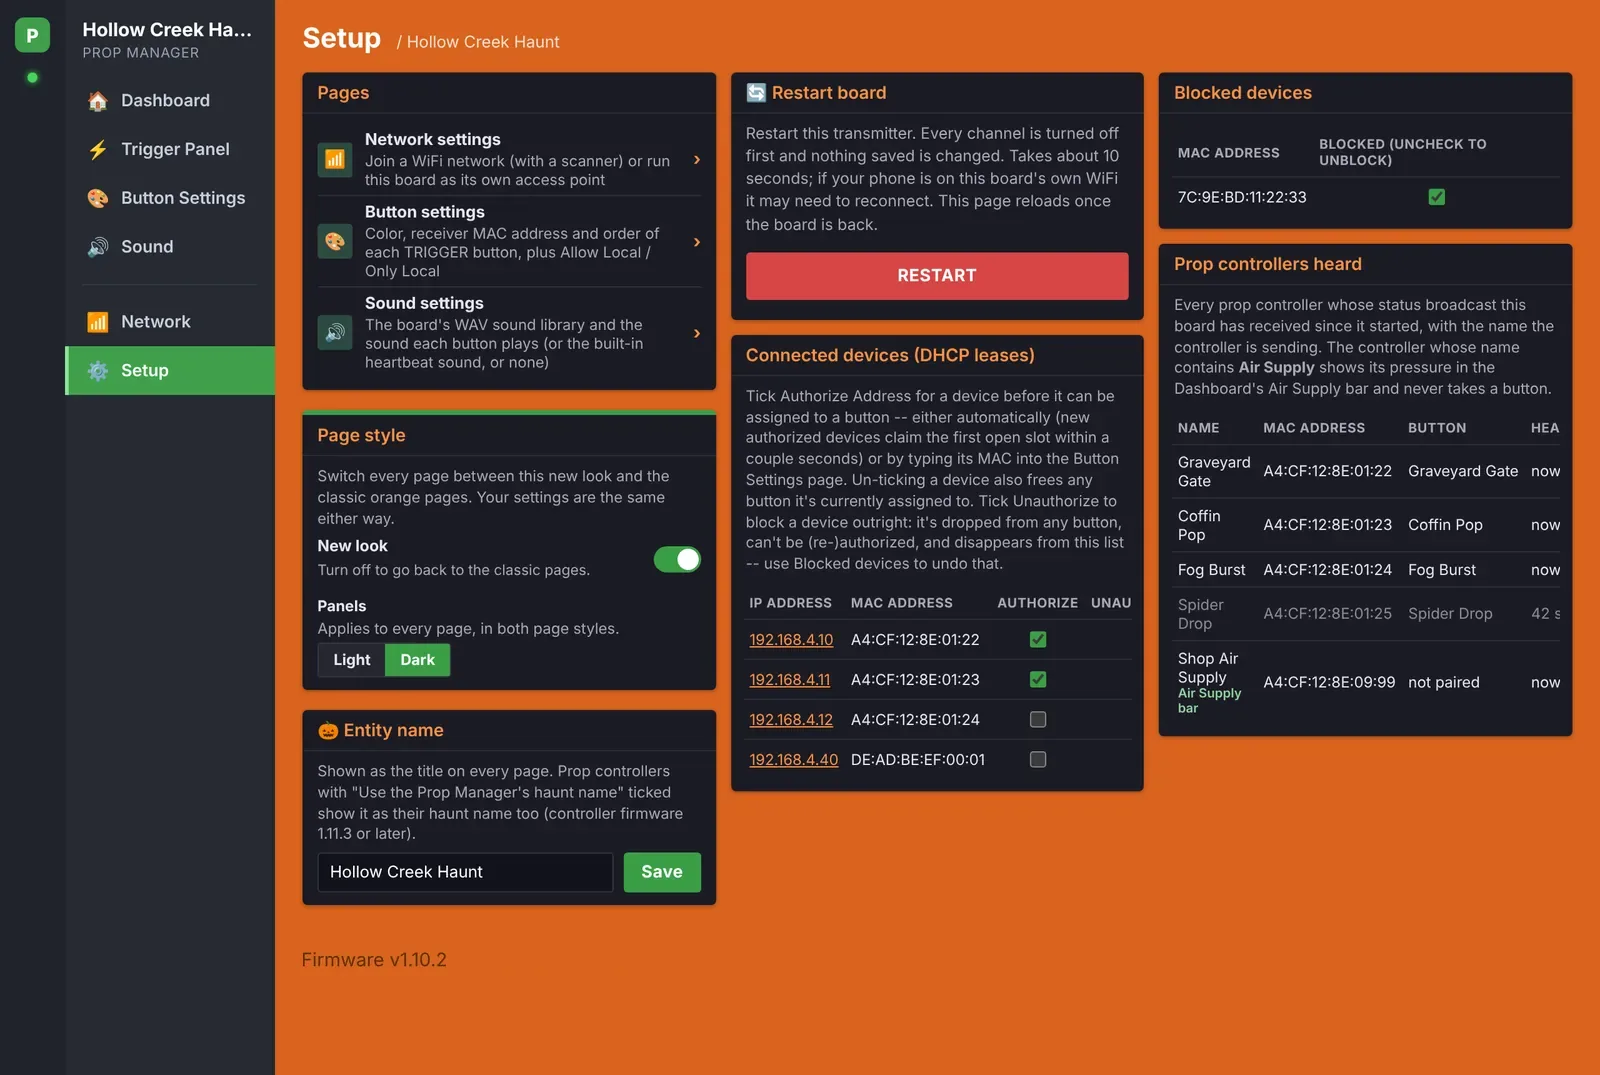Select Light panels style
Screen dimensions: 1600x1075
[x=352, y=660]
